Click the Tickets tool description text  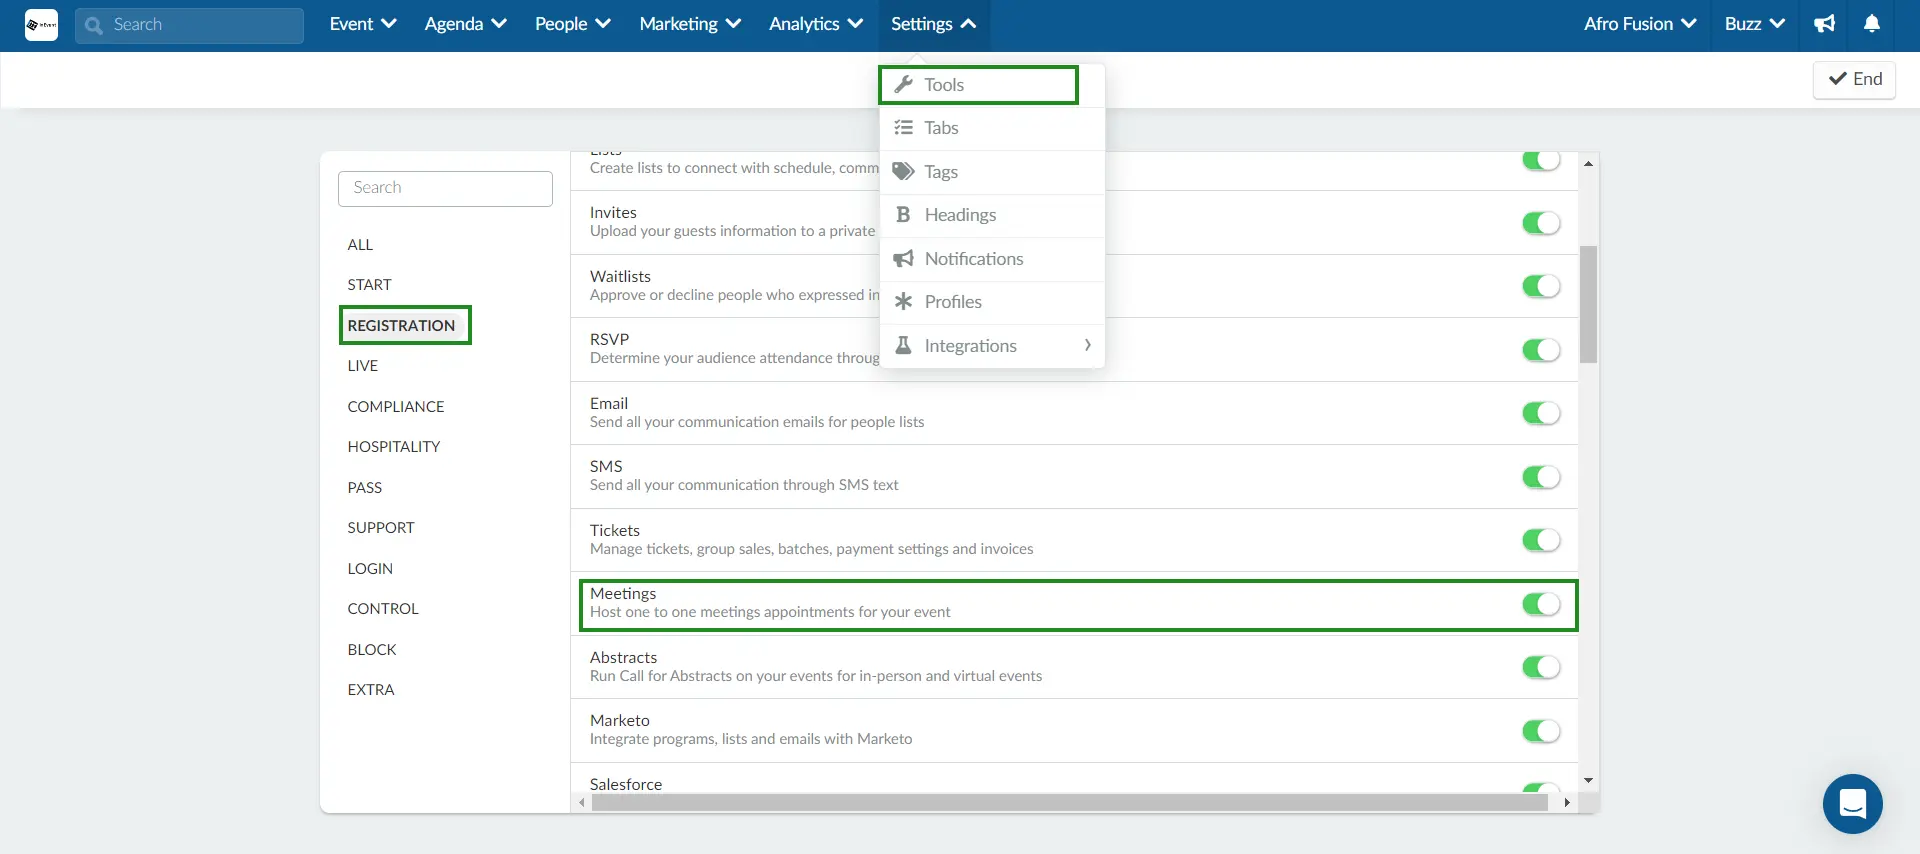(811, 549)
